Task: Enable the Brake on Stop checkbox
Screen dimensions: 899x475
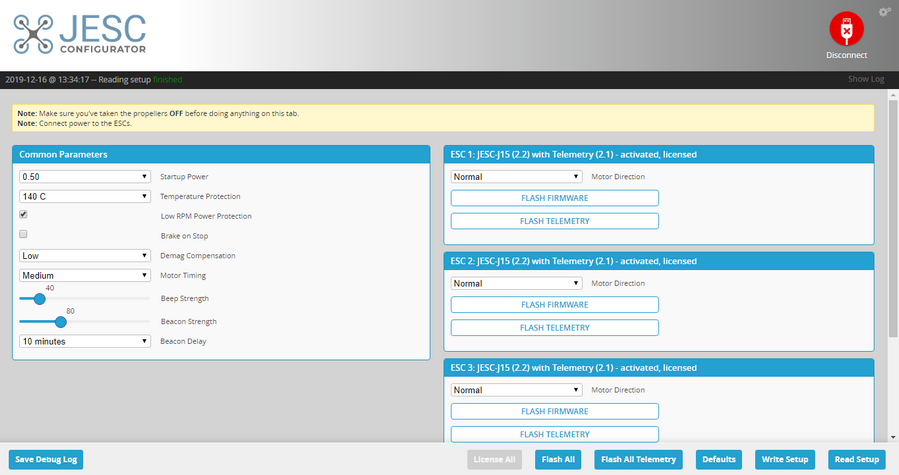Action: click(24, 234)
